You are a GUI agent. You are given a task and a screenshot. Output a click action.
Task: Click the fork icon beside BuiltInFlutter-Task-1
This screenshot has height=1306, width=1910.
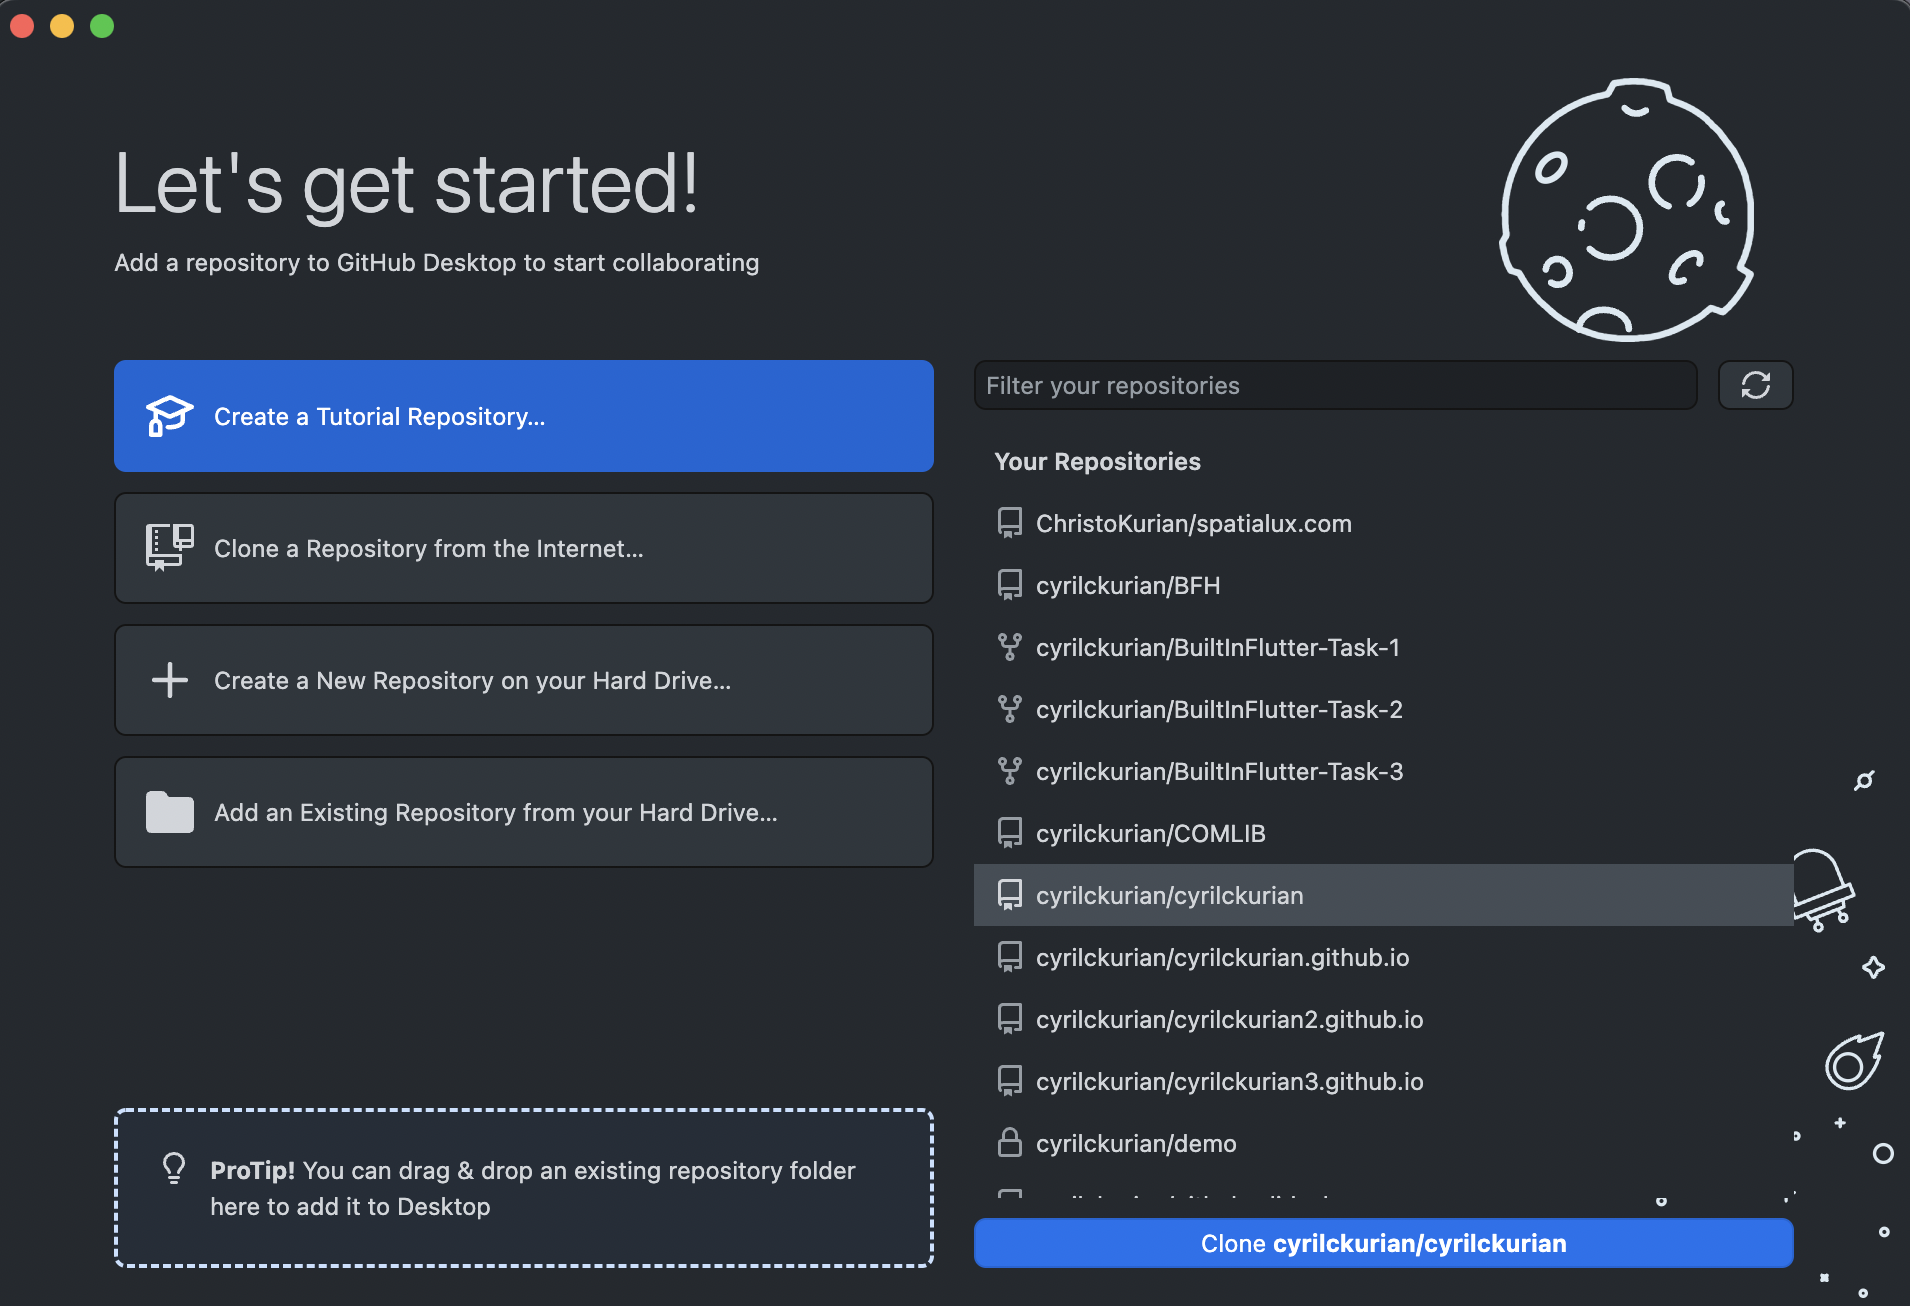pyautogui.click(x=1010, y=647)
